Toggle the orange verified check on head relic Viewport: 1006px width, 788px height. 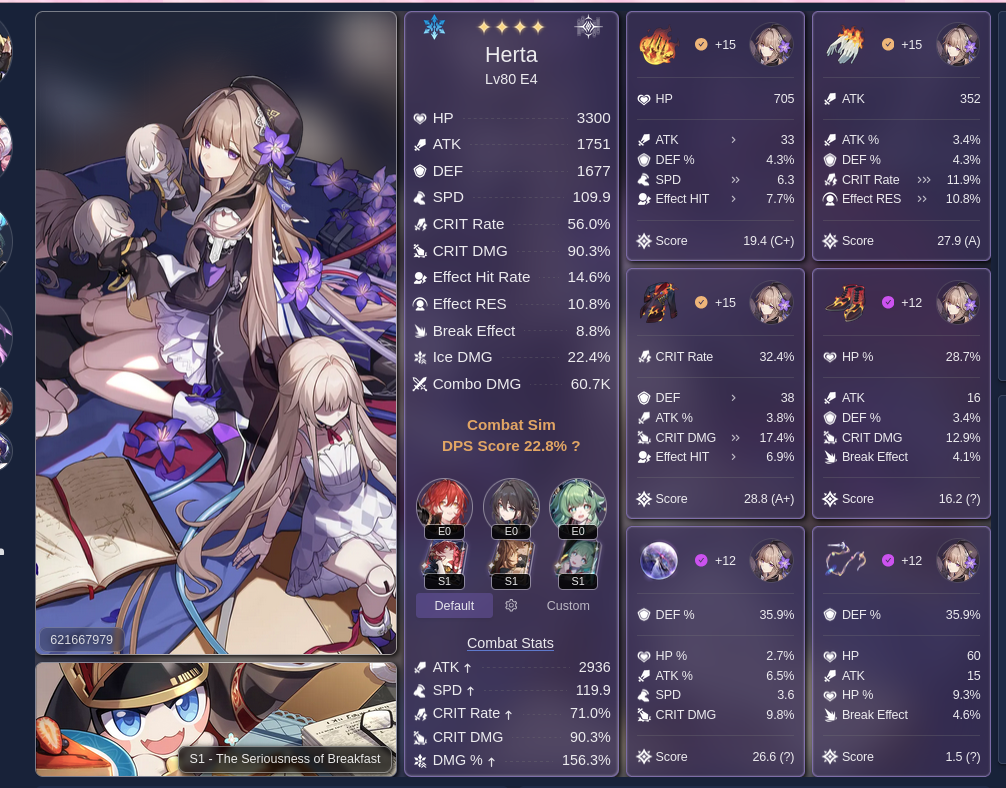click(701, 44)
